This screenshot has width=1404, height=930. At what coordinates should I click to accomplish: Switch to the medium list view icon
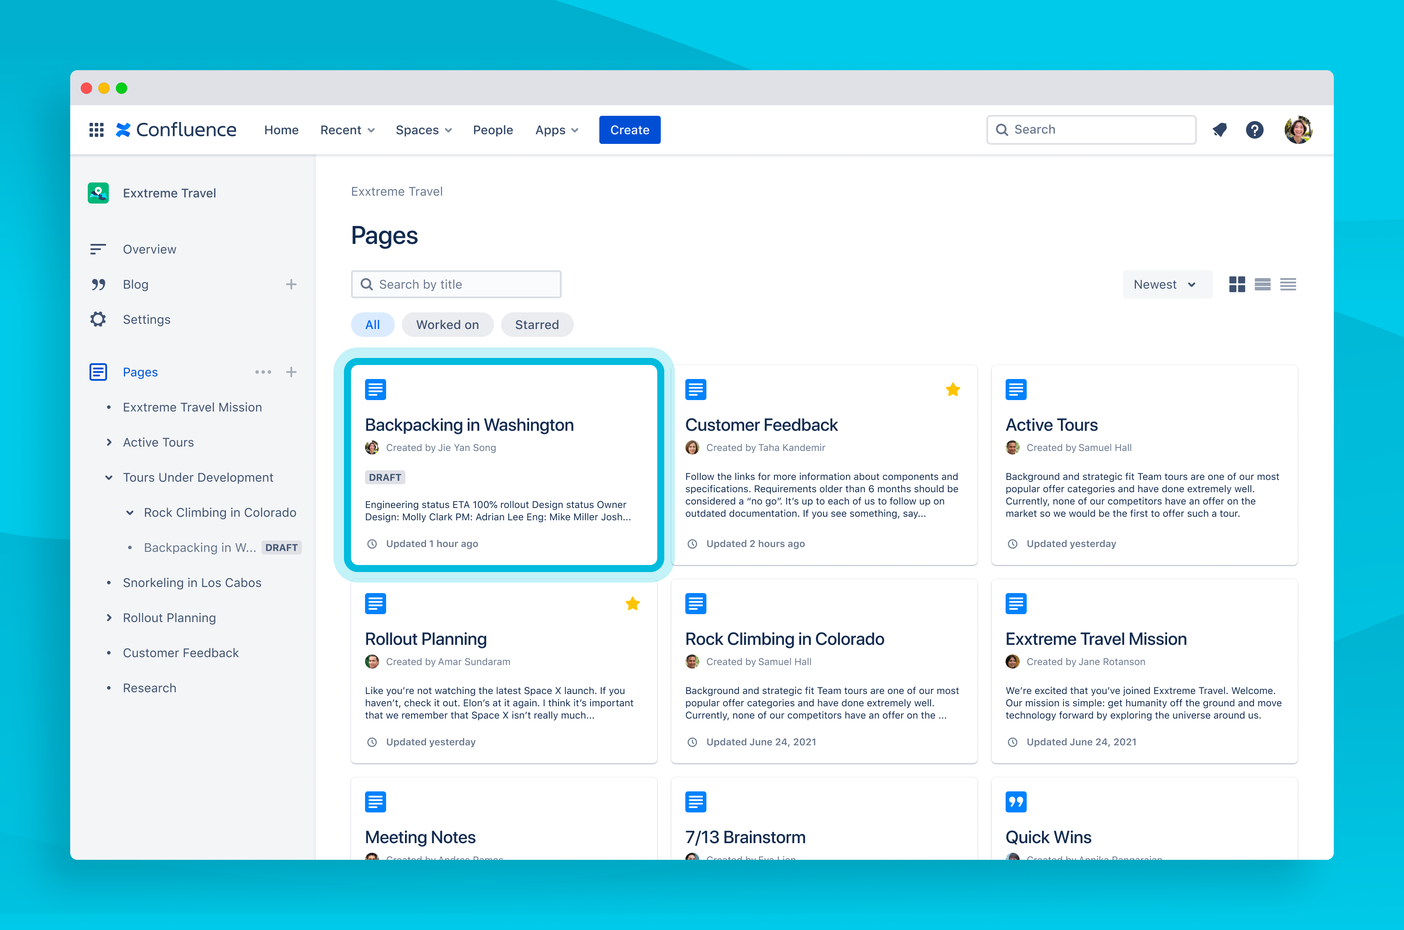[1263, 285]
